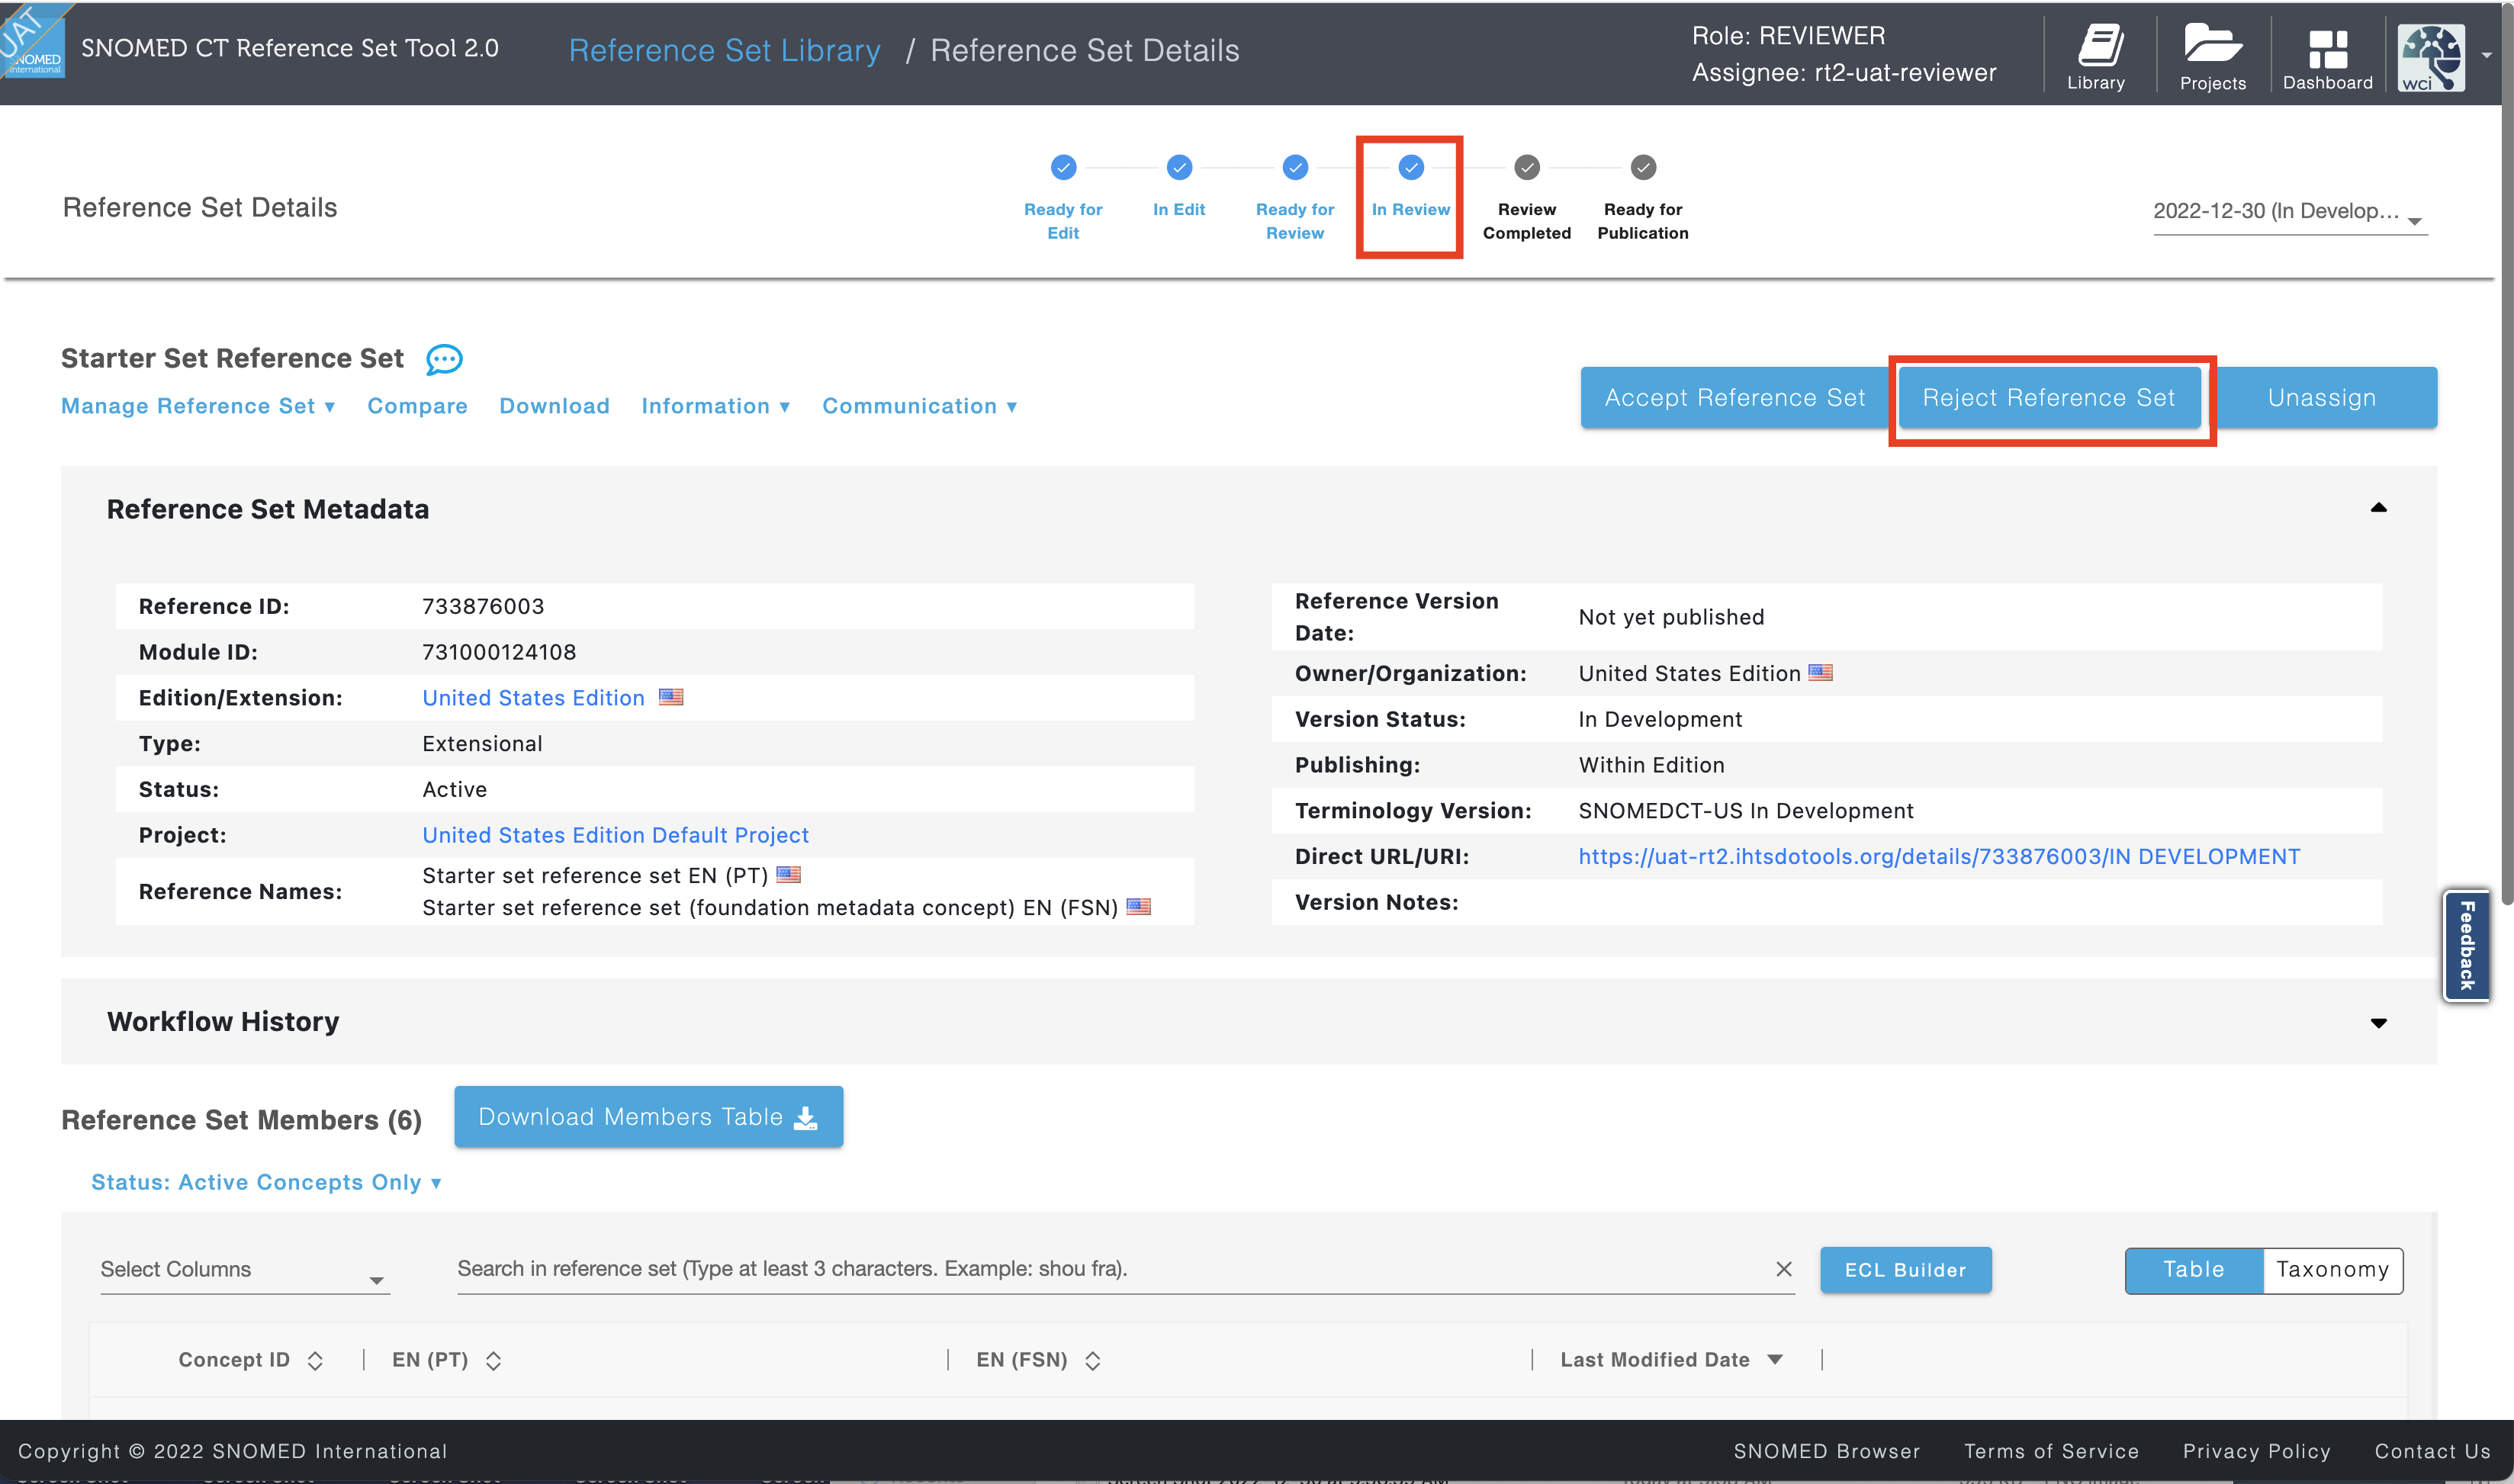Click the WCI user avatar
Screen dimensions: 2514x1484
tap(2431, 58)
